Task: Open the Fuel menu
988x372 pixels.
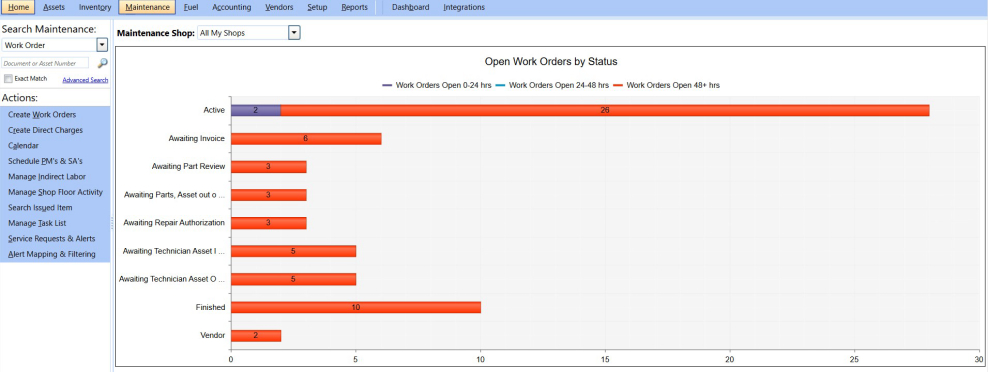Action: point(191,8)
